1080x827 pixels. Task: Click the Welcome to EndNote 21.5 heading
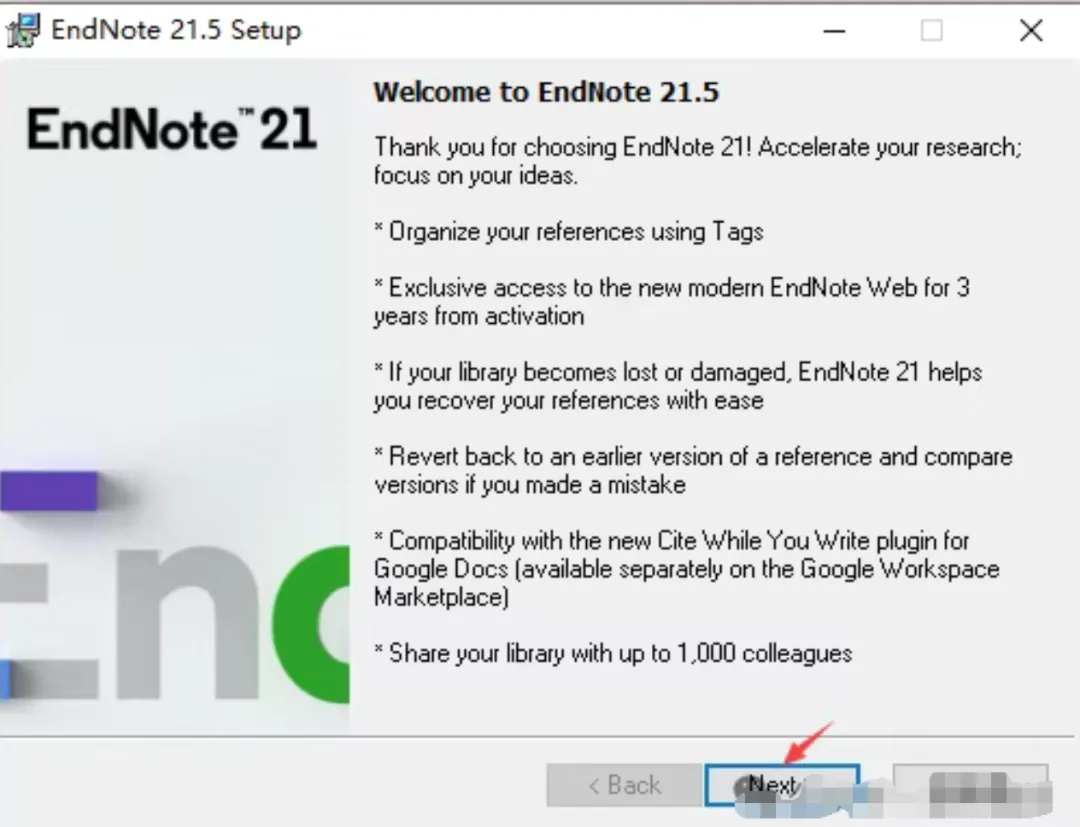coord(546,92)
